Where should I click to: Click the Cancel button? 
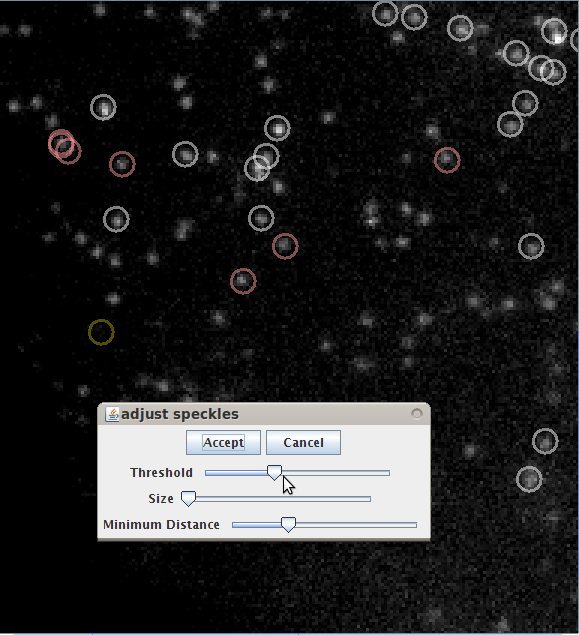click(303, 442)
